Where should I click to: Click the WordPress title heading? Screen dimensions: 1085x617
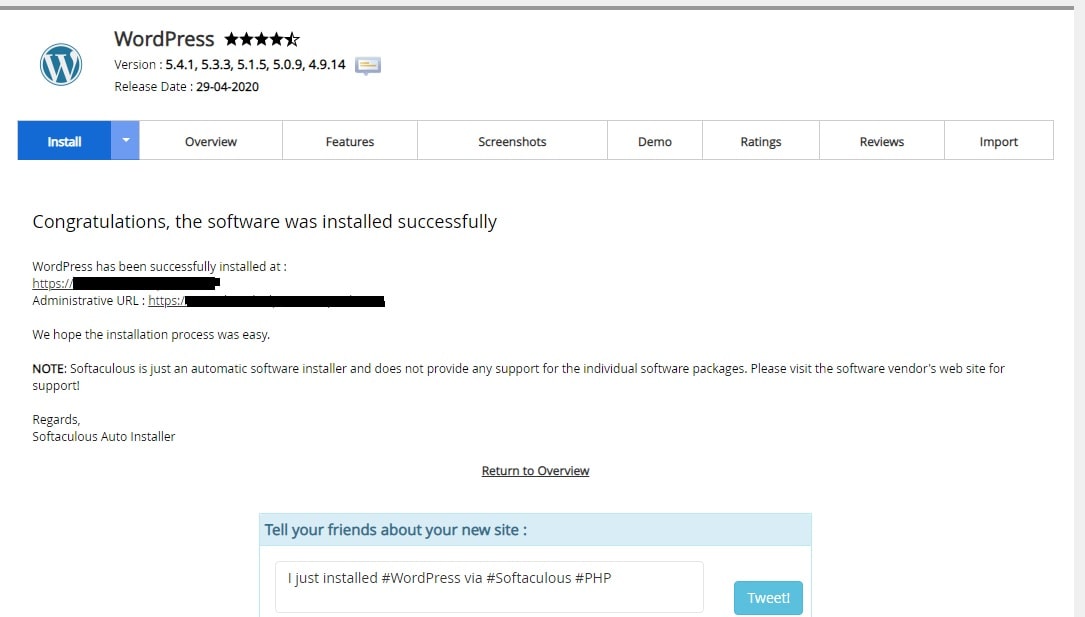click(x=165, y=39)
